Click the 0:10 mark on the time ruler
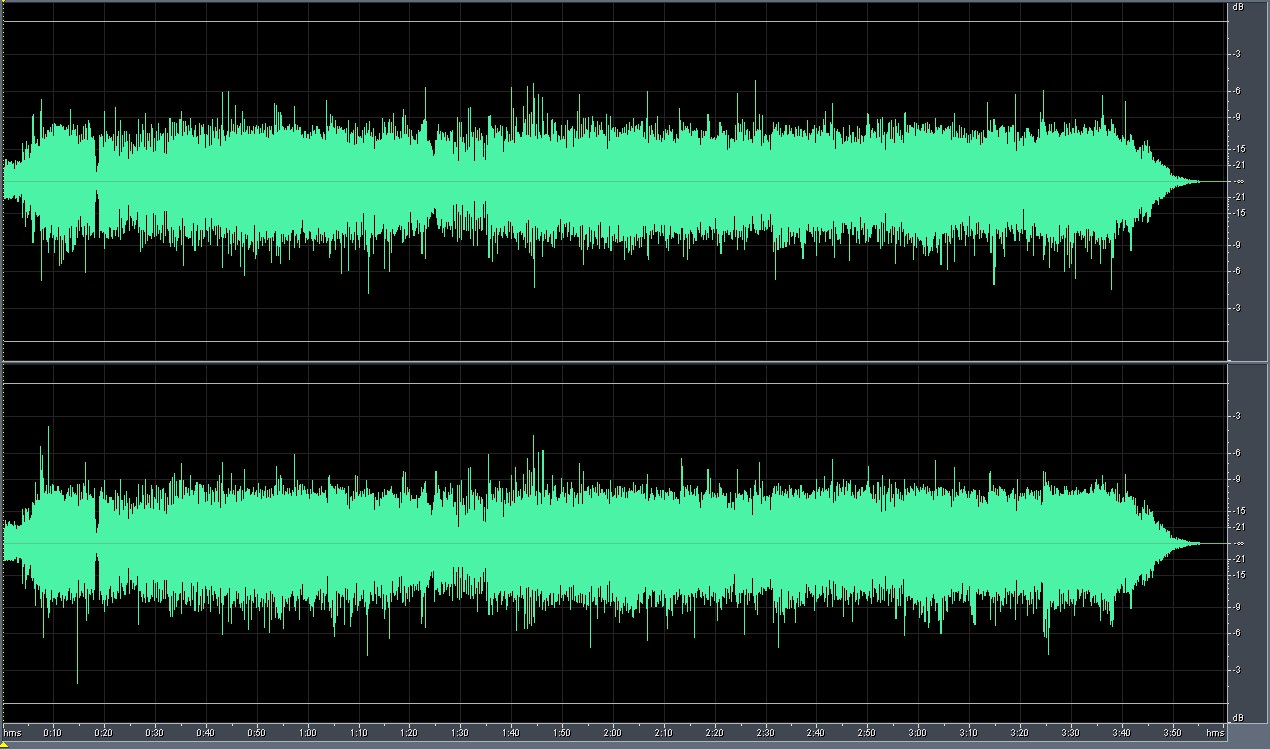Viewport: 1270px width, 749px height. coord(52,732)
